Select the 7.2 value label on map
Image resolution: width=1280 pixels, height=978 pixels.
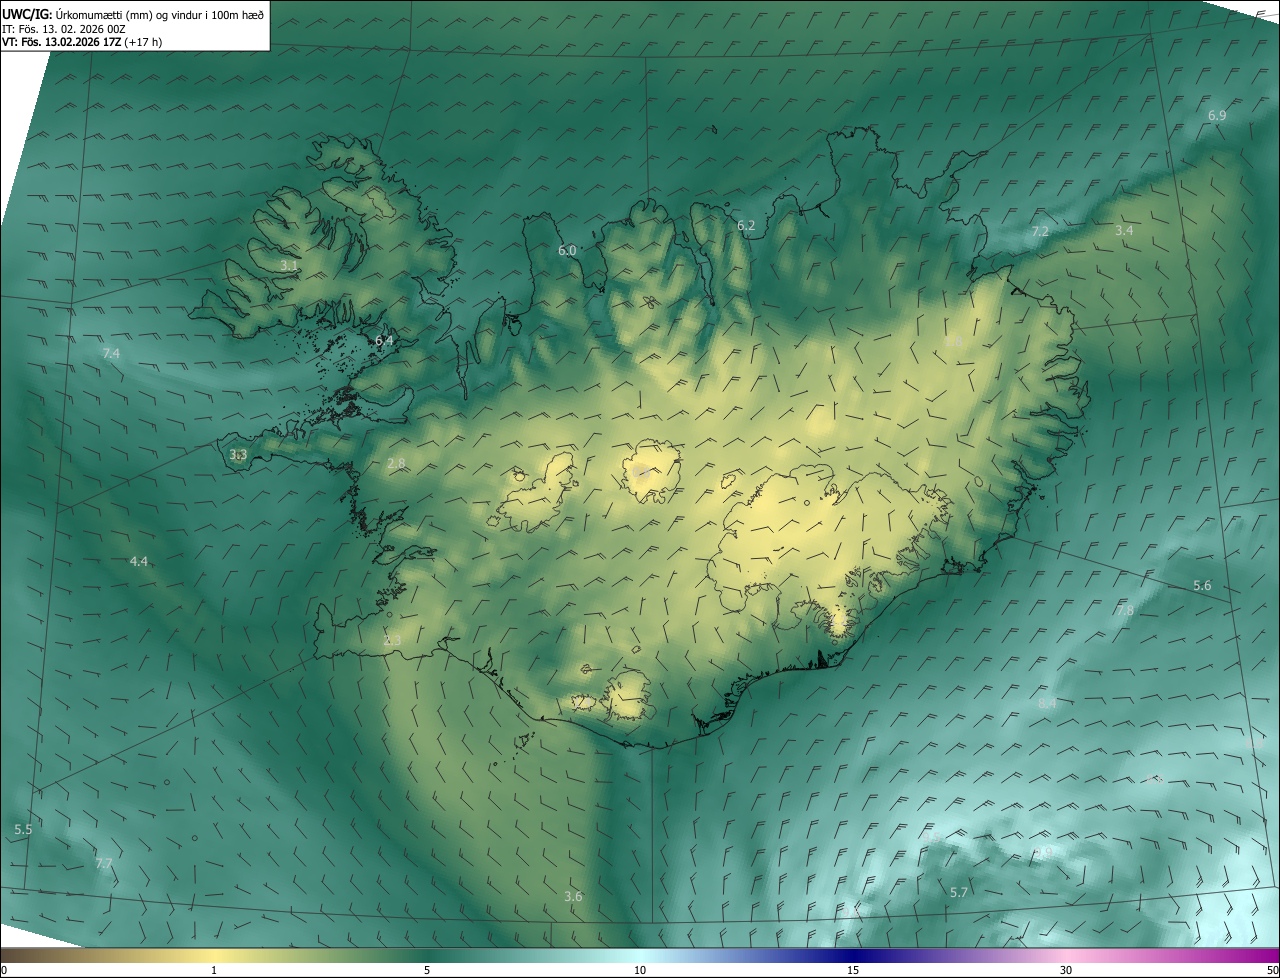[1040, 232]
